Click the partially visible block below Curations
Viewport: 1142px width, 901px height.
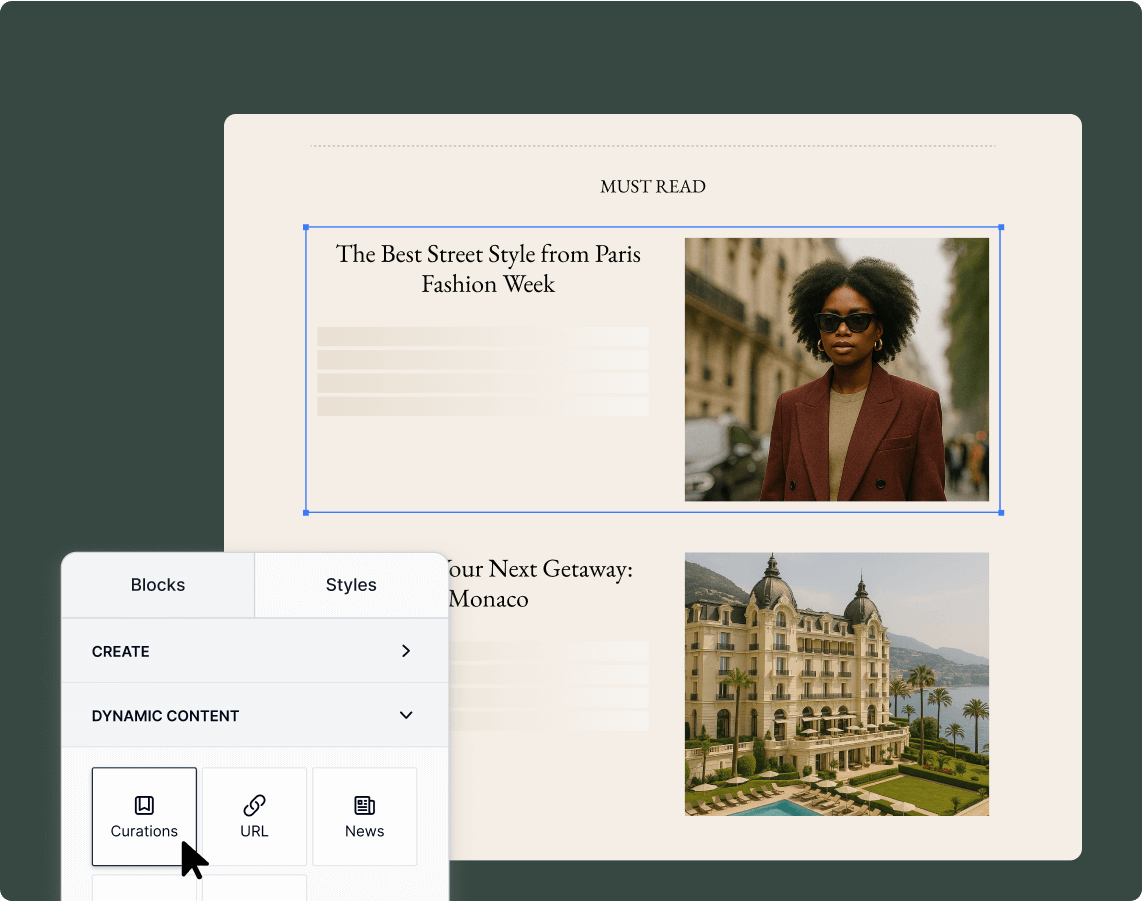144,887
